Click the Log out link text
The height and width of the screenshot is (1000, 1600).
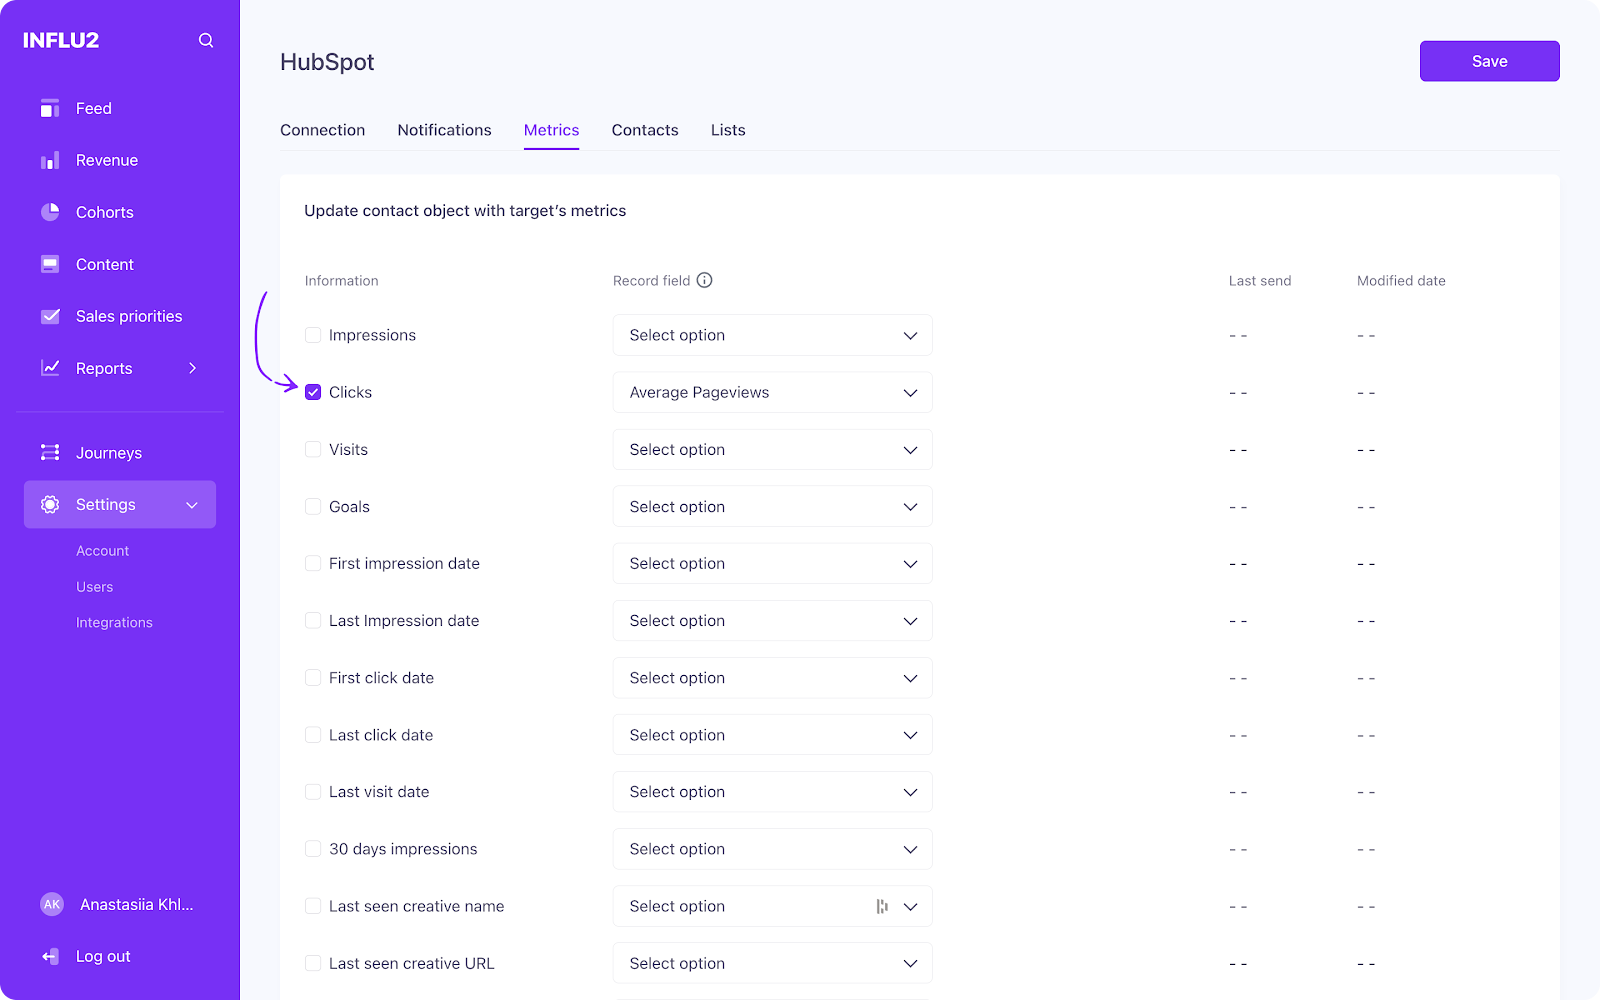coord(103,957)
